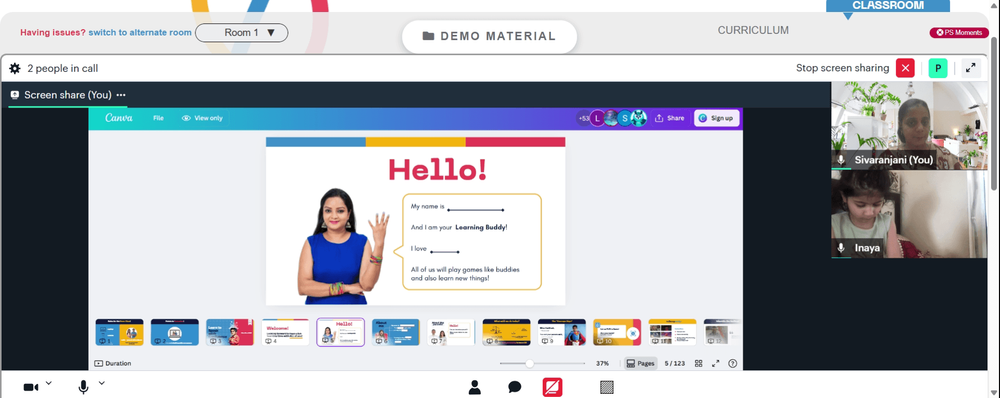Click the Sivaranjani (You) video tile
Image resolution: width=1000 pixels, height=398 pixels.
[x=909, y=126]
